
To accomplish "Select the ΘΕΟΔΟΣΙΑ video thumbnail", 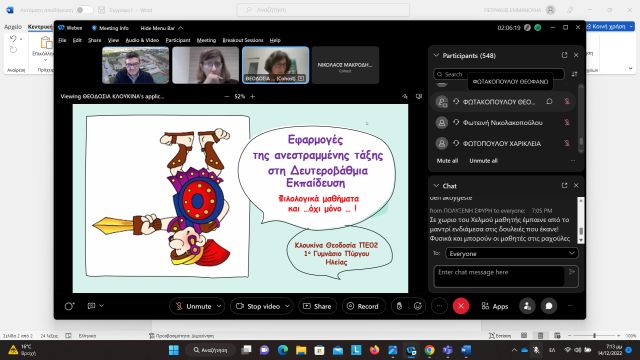I will tap(276, 65).
